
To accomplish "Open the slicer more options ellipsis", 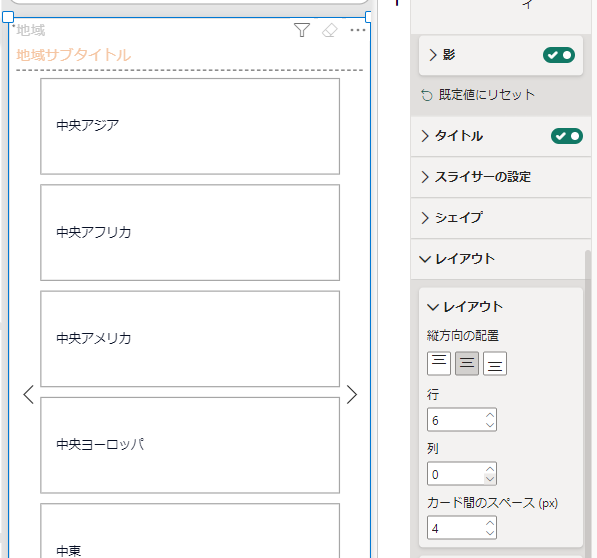I will tap(358, 30).
